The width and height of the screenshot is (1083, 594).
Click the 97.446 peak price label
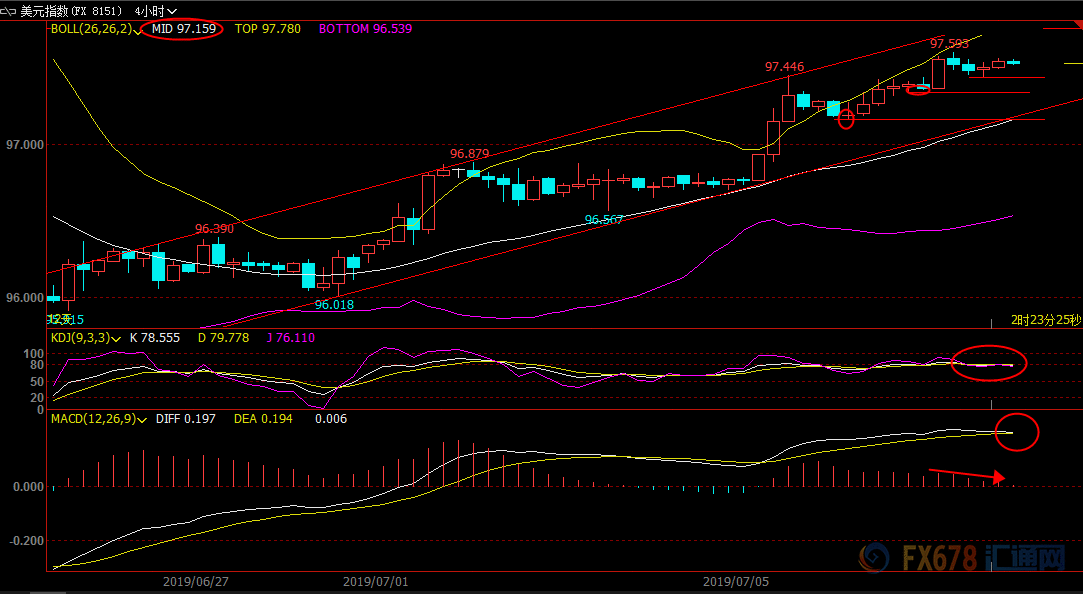tap(785, 67)
